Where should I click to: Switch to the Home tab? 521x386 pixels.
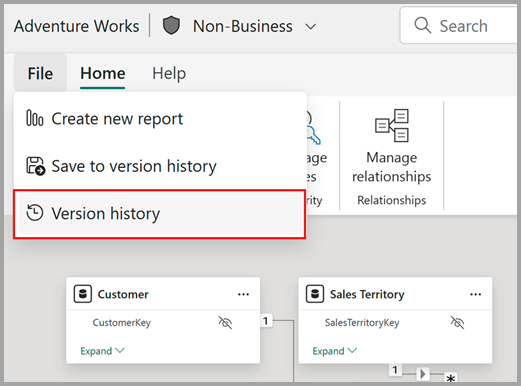103,73
